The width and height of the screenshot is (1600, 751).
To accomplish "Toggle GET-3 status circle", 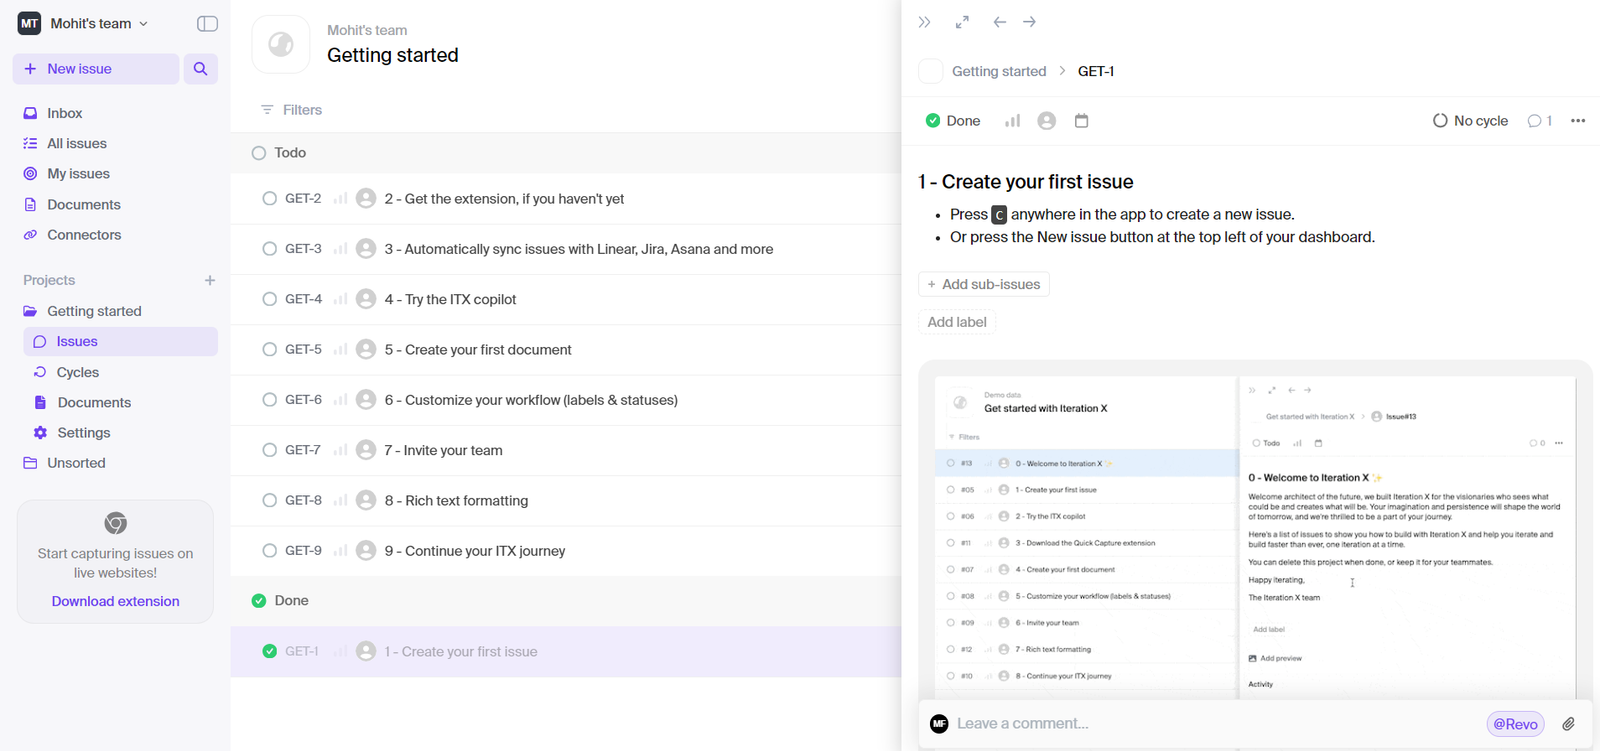I will click(x=269, y=249).
